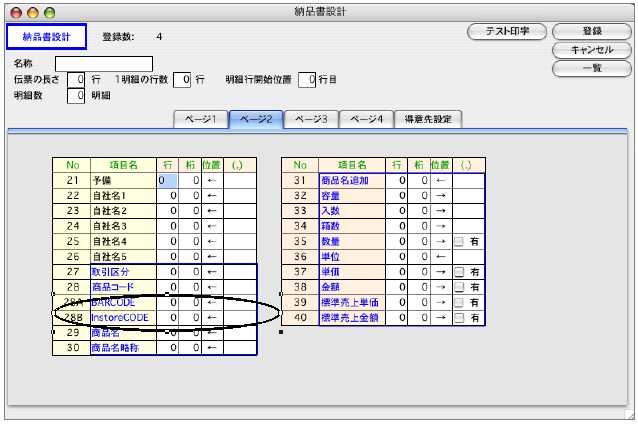Viewport: 638px width, 425px height.
Task: Switch to the ページ1 tab
Action: pyautogui.click(x=199, y=119)
